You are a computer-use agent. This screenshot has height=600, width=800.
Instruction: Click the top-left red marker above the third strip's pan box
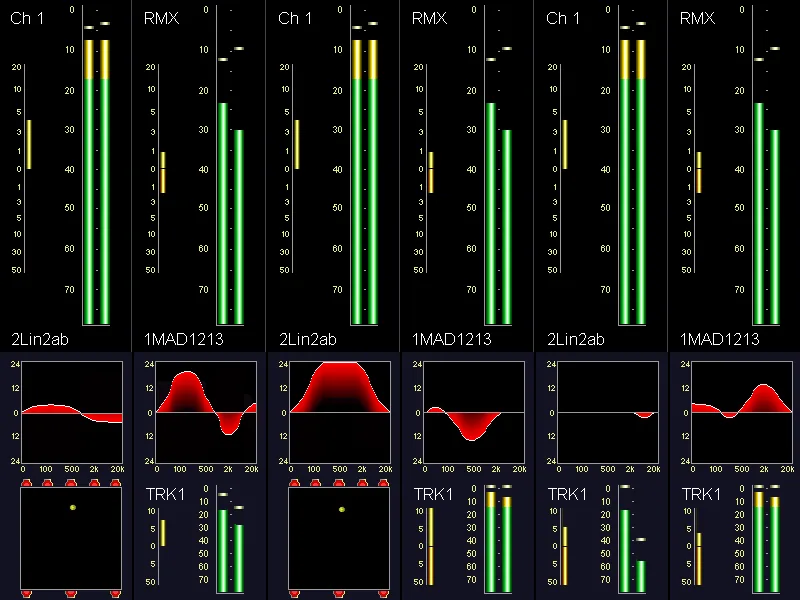point(294,483)
